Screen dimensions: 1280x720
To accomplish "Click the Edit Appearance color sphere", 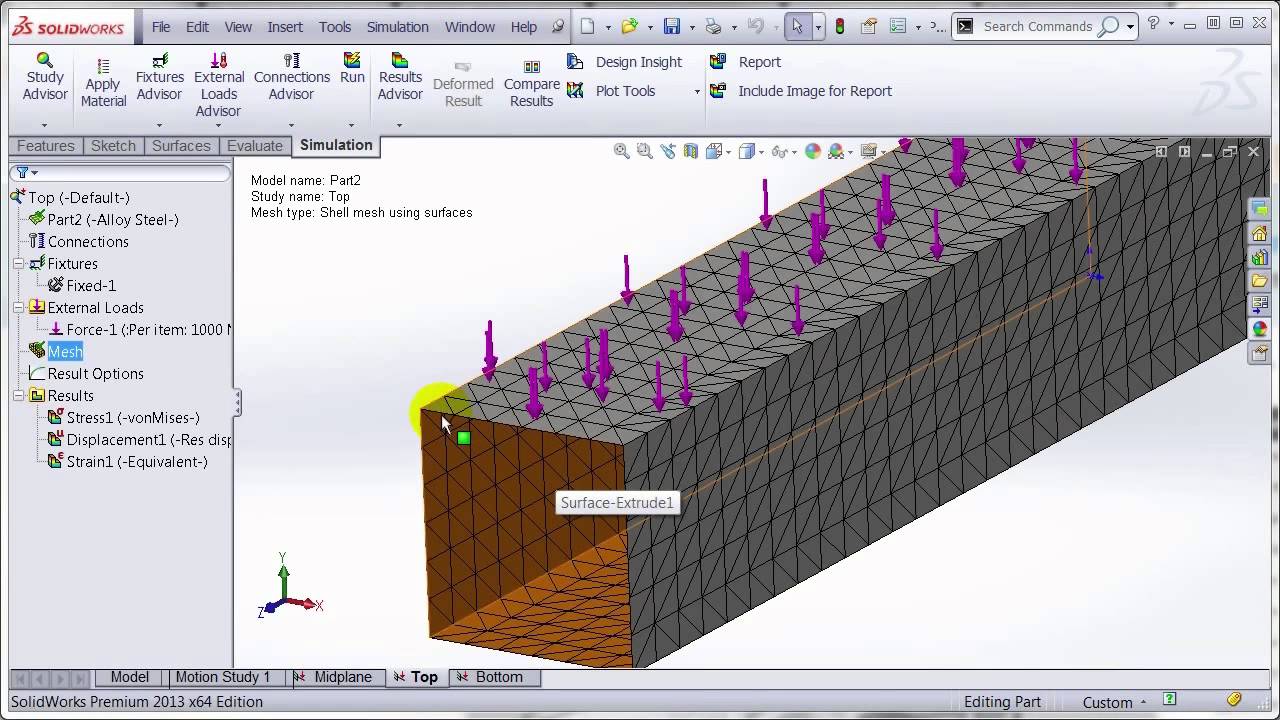I will click(x=813, y=151).
